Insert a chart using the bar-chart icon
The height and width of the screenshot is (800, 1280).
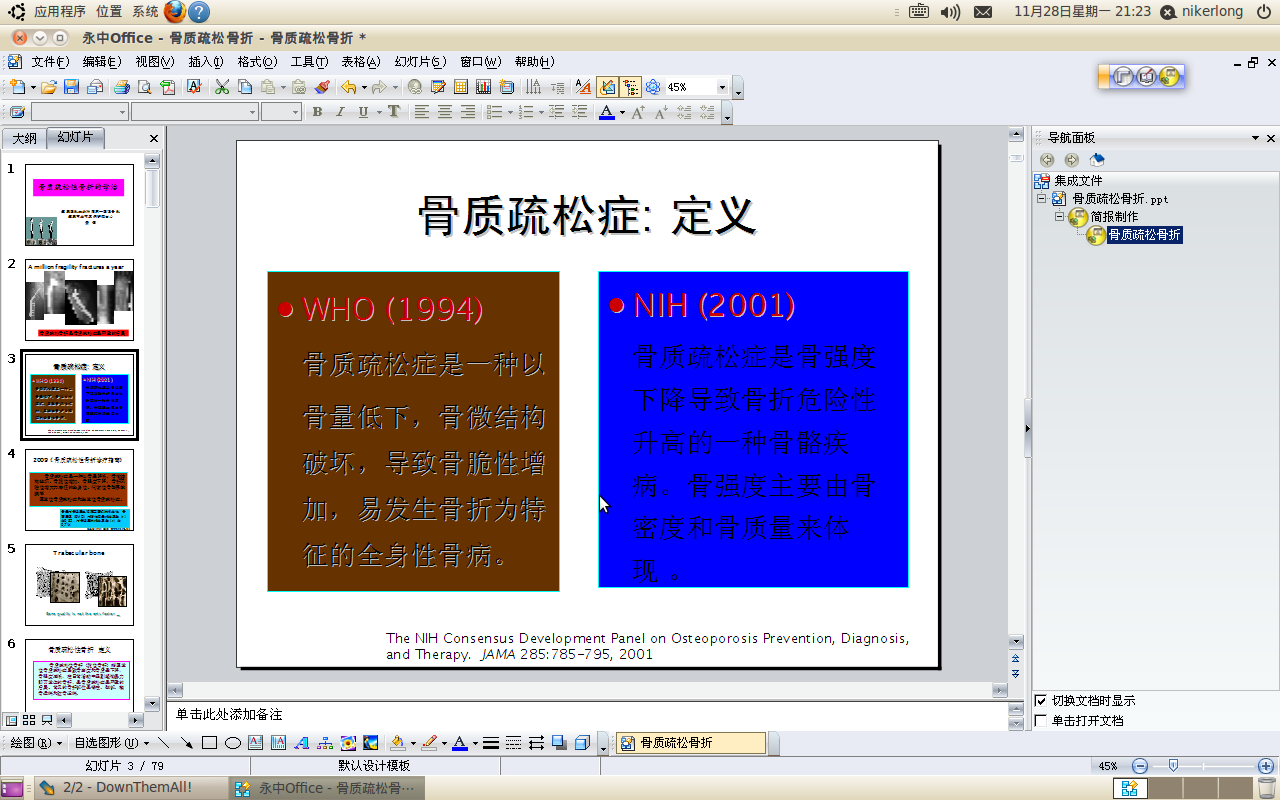(x=483, y=87)
